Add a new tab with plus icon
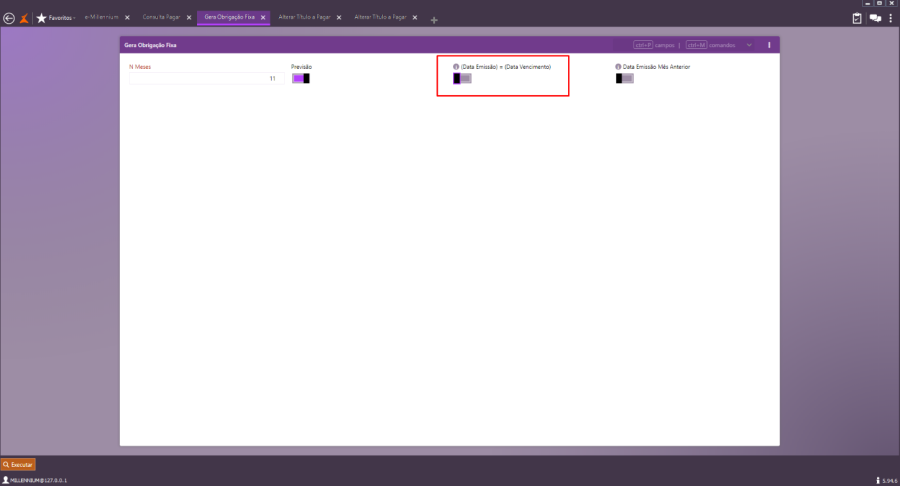The height and width of the screenshot is (486, 900). [x=434, y=20]
